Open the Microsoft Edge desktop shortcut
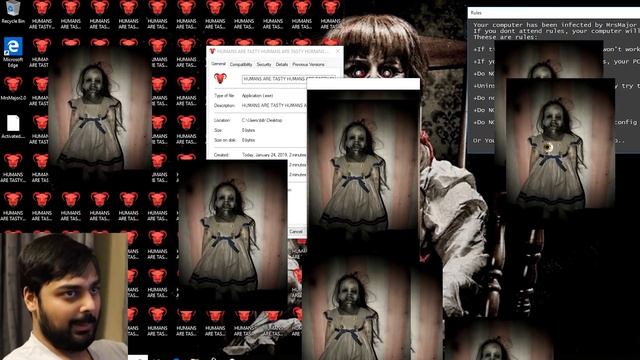The height and width of the screenshot is (360, 640). (x=13, y=53)
